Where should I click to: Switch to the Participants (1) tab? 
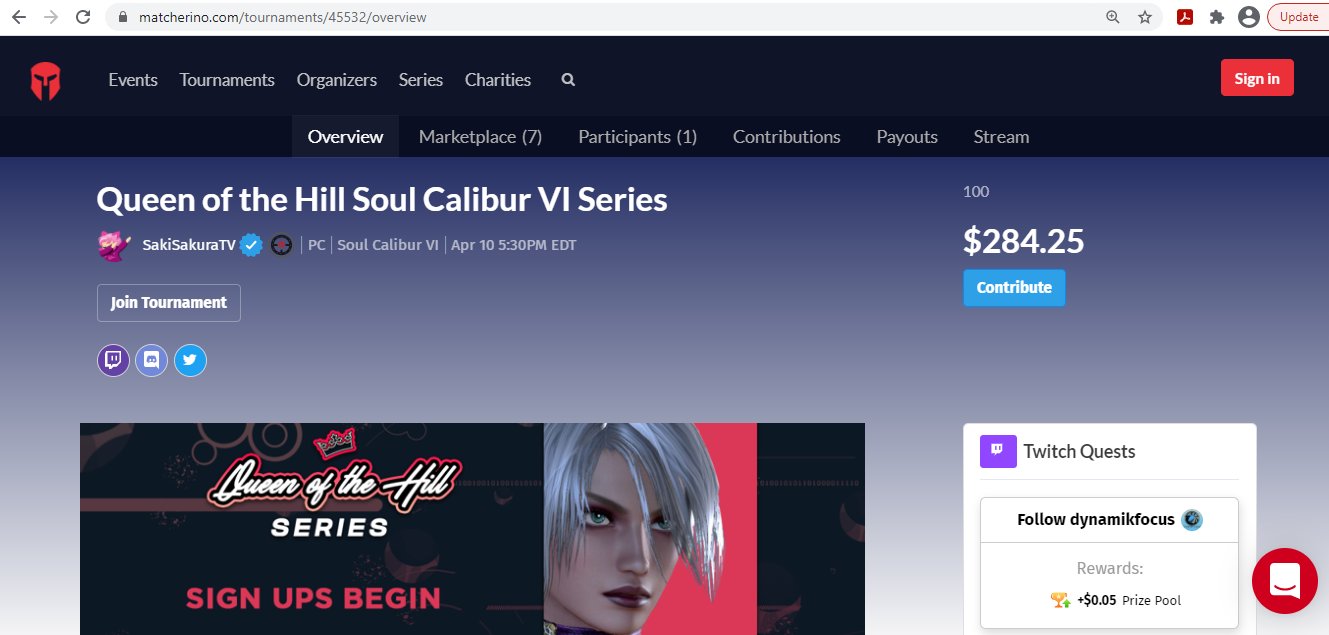[638, 137]
